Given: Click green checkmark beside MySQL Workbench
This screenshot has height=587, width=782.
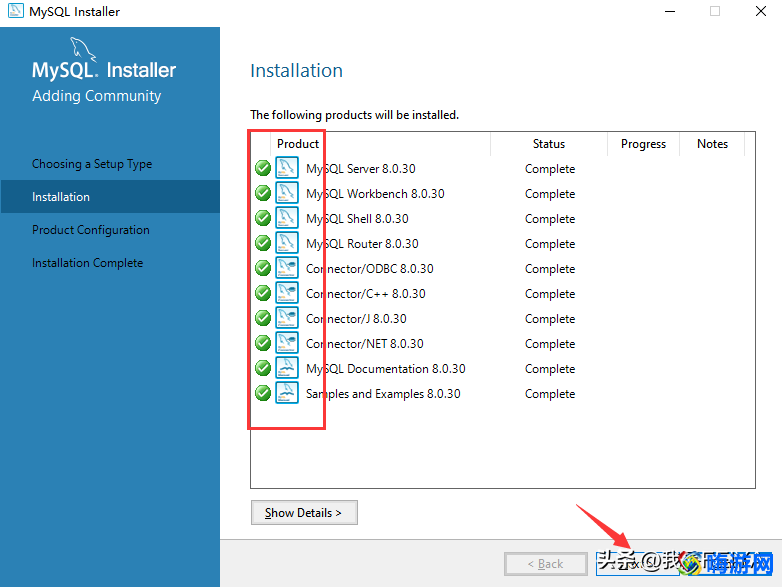Looking at the screenshot, I should 263,193.
